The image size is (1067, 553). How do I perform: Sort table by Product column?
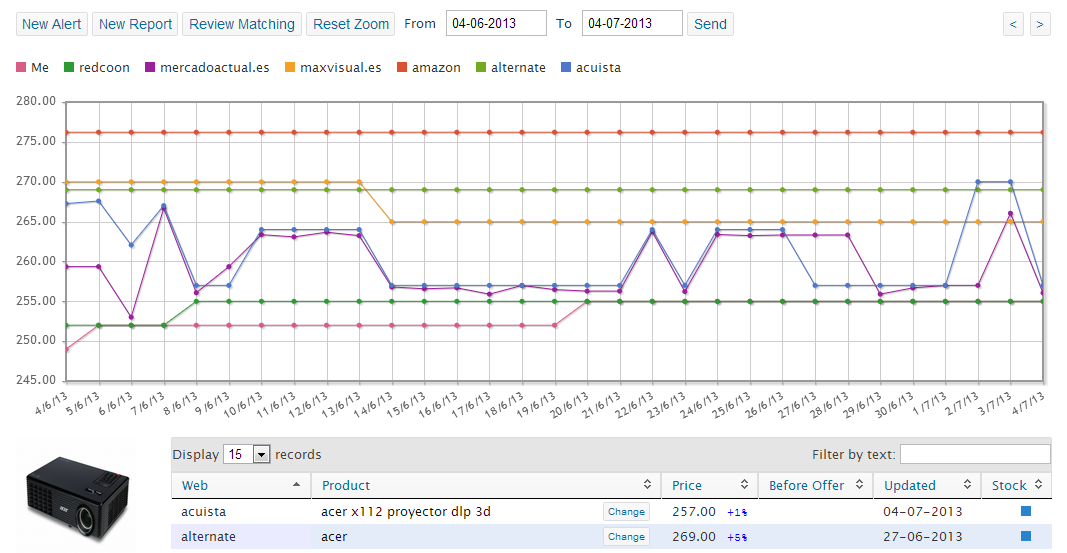tap(486, 485)
